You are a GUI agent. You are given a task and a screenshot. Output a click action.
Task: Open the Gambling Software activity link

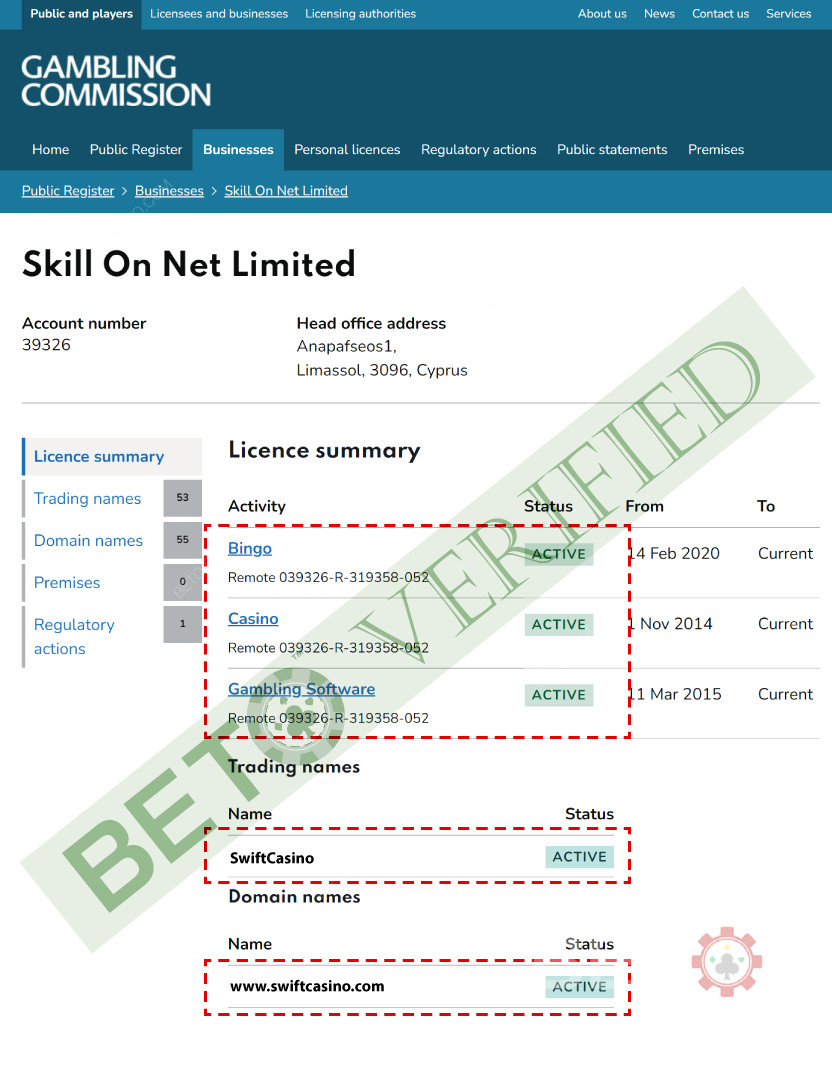coord(302,689)
